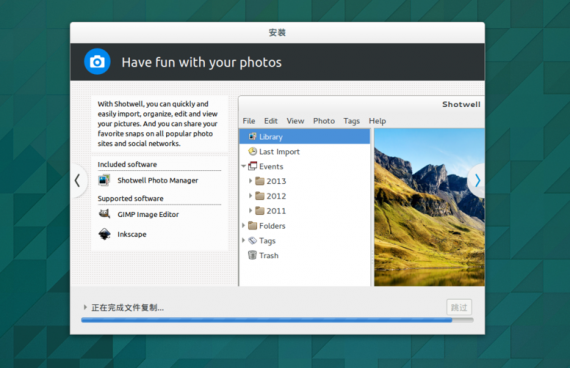Click the Shotwell description paragraph
Image resolution: width=570 pixels, height=368 pixels.
tap(157, 124)
